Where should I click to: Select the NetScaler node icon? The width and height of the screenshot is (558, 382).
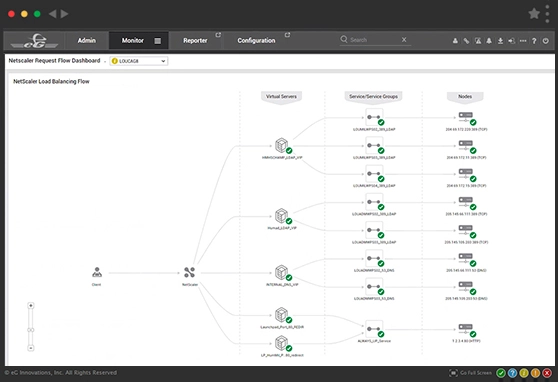tap(189, 272)
